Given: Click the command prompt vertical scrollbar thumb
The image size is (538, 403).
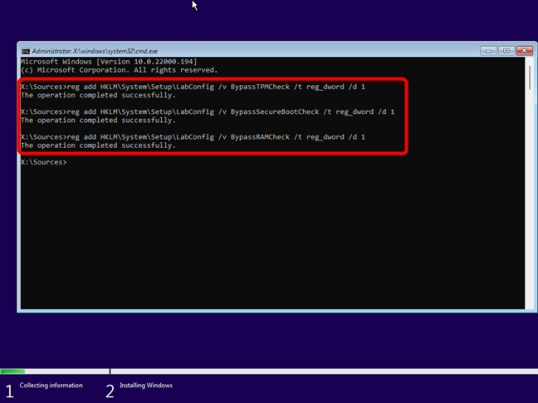Looking at the screenshot, I should (x=530, y=78).
